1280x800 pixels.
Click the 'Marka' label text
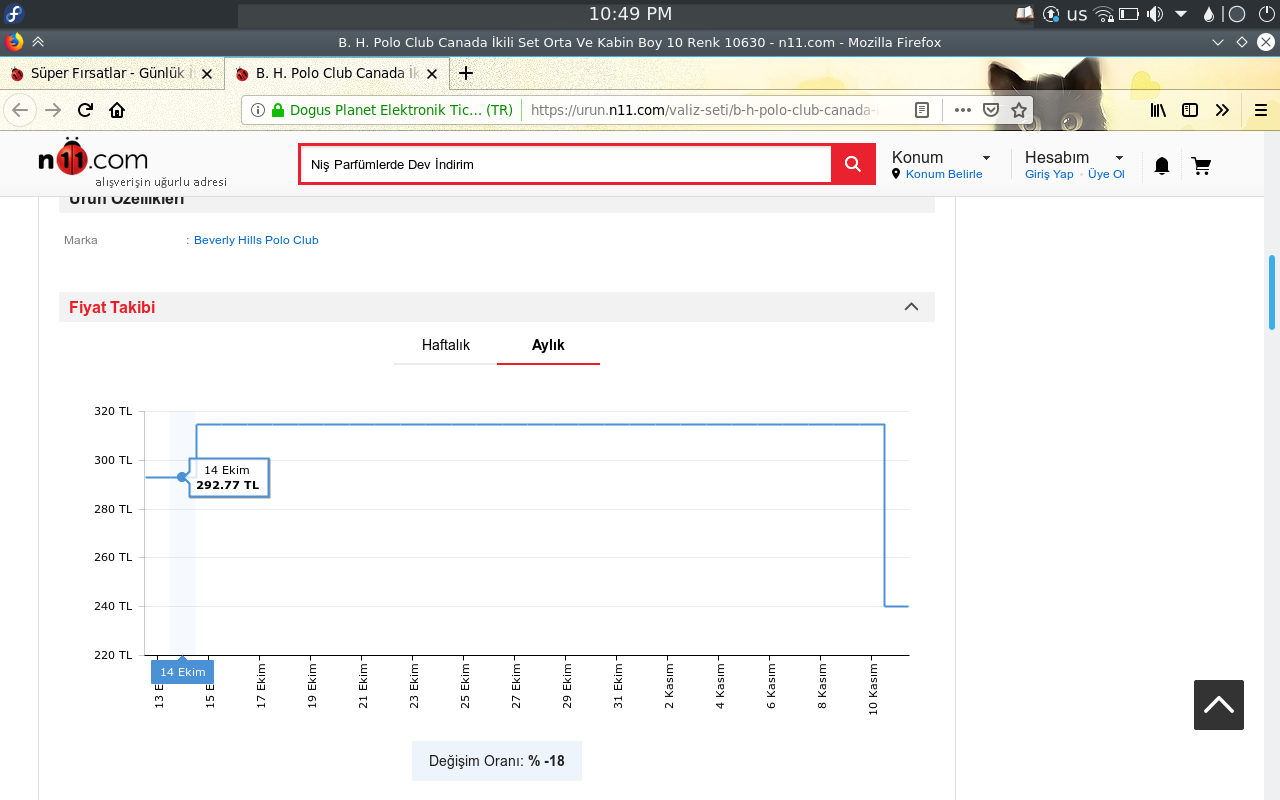click(x=81, y=240)
